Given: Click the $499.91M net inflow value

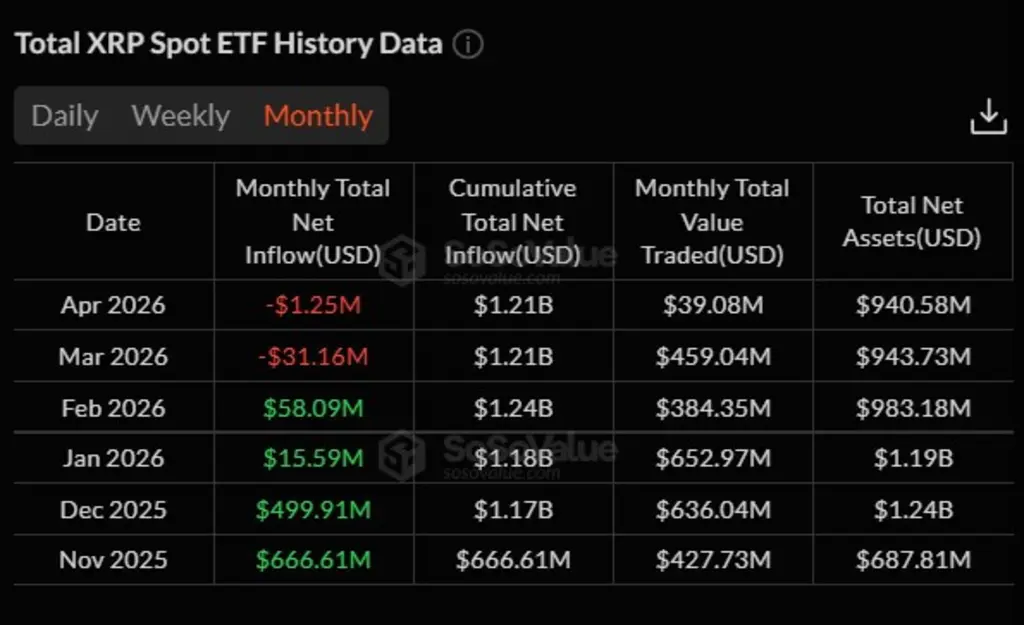Looking at the screenshot, I should (x=313, y=509).
